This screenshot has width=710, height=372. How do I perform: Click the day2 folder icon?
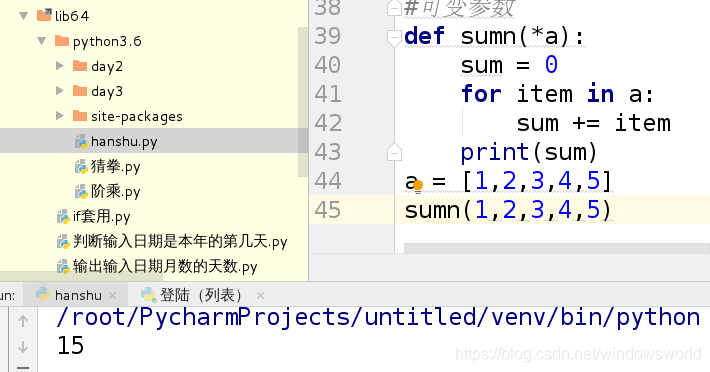coord(80,66)
